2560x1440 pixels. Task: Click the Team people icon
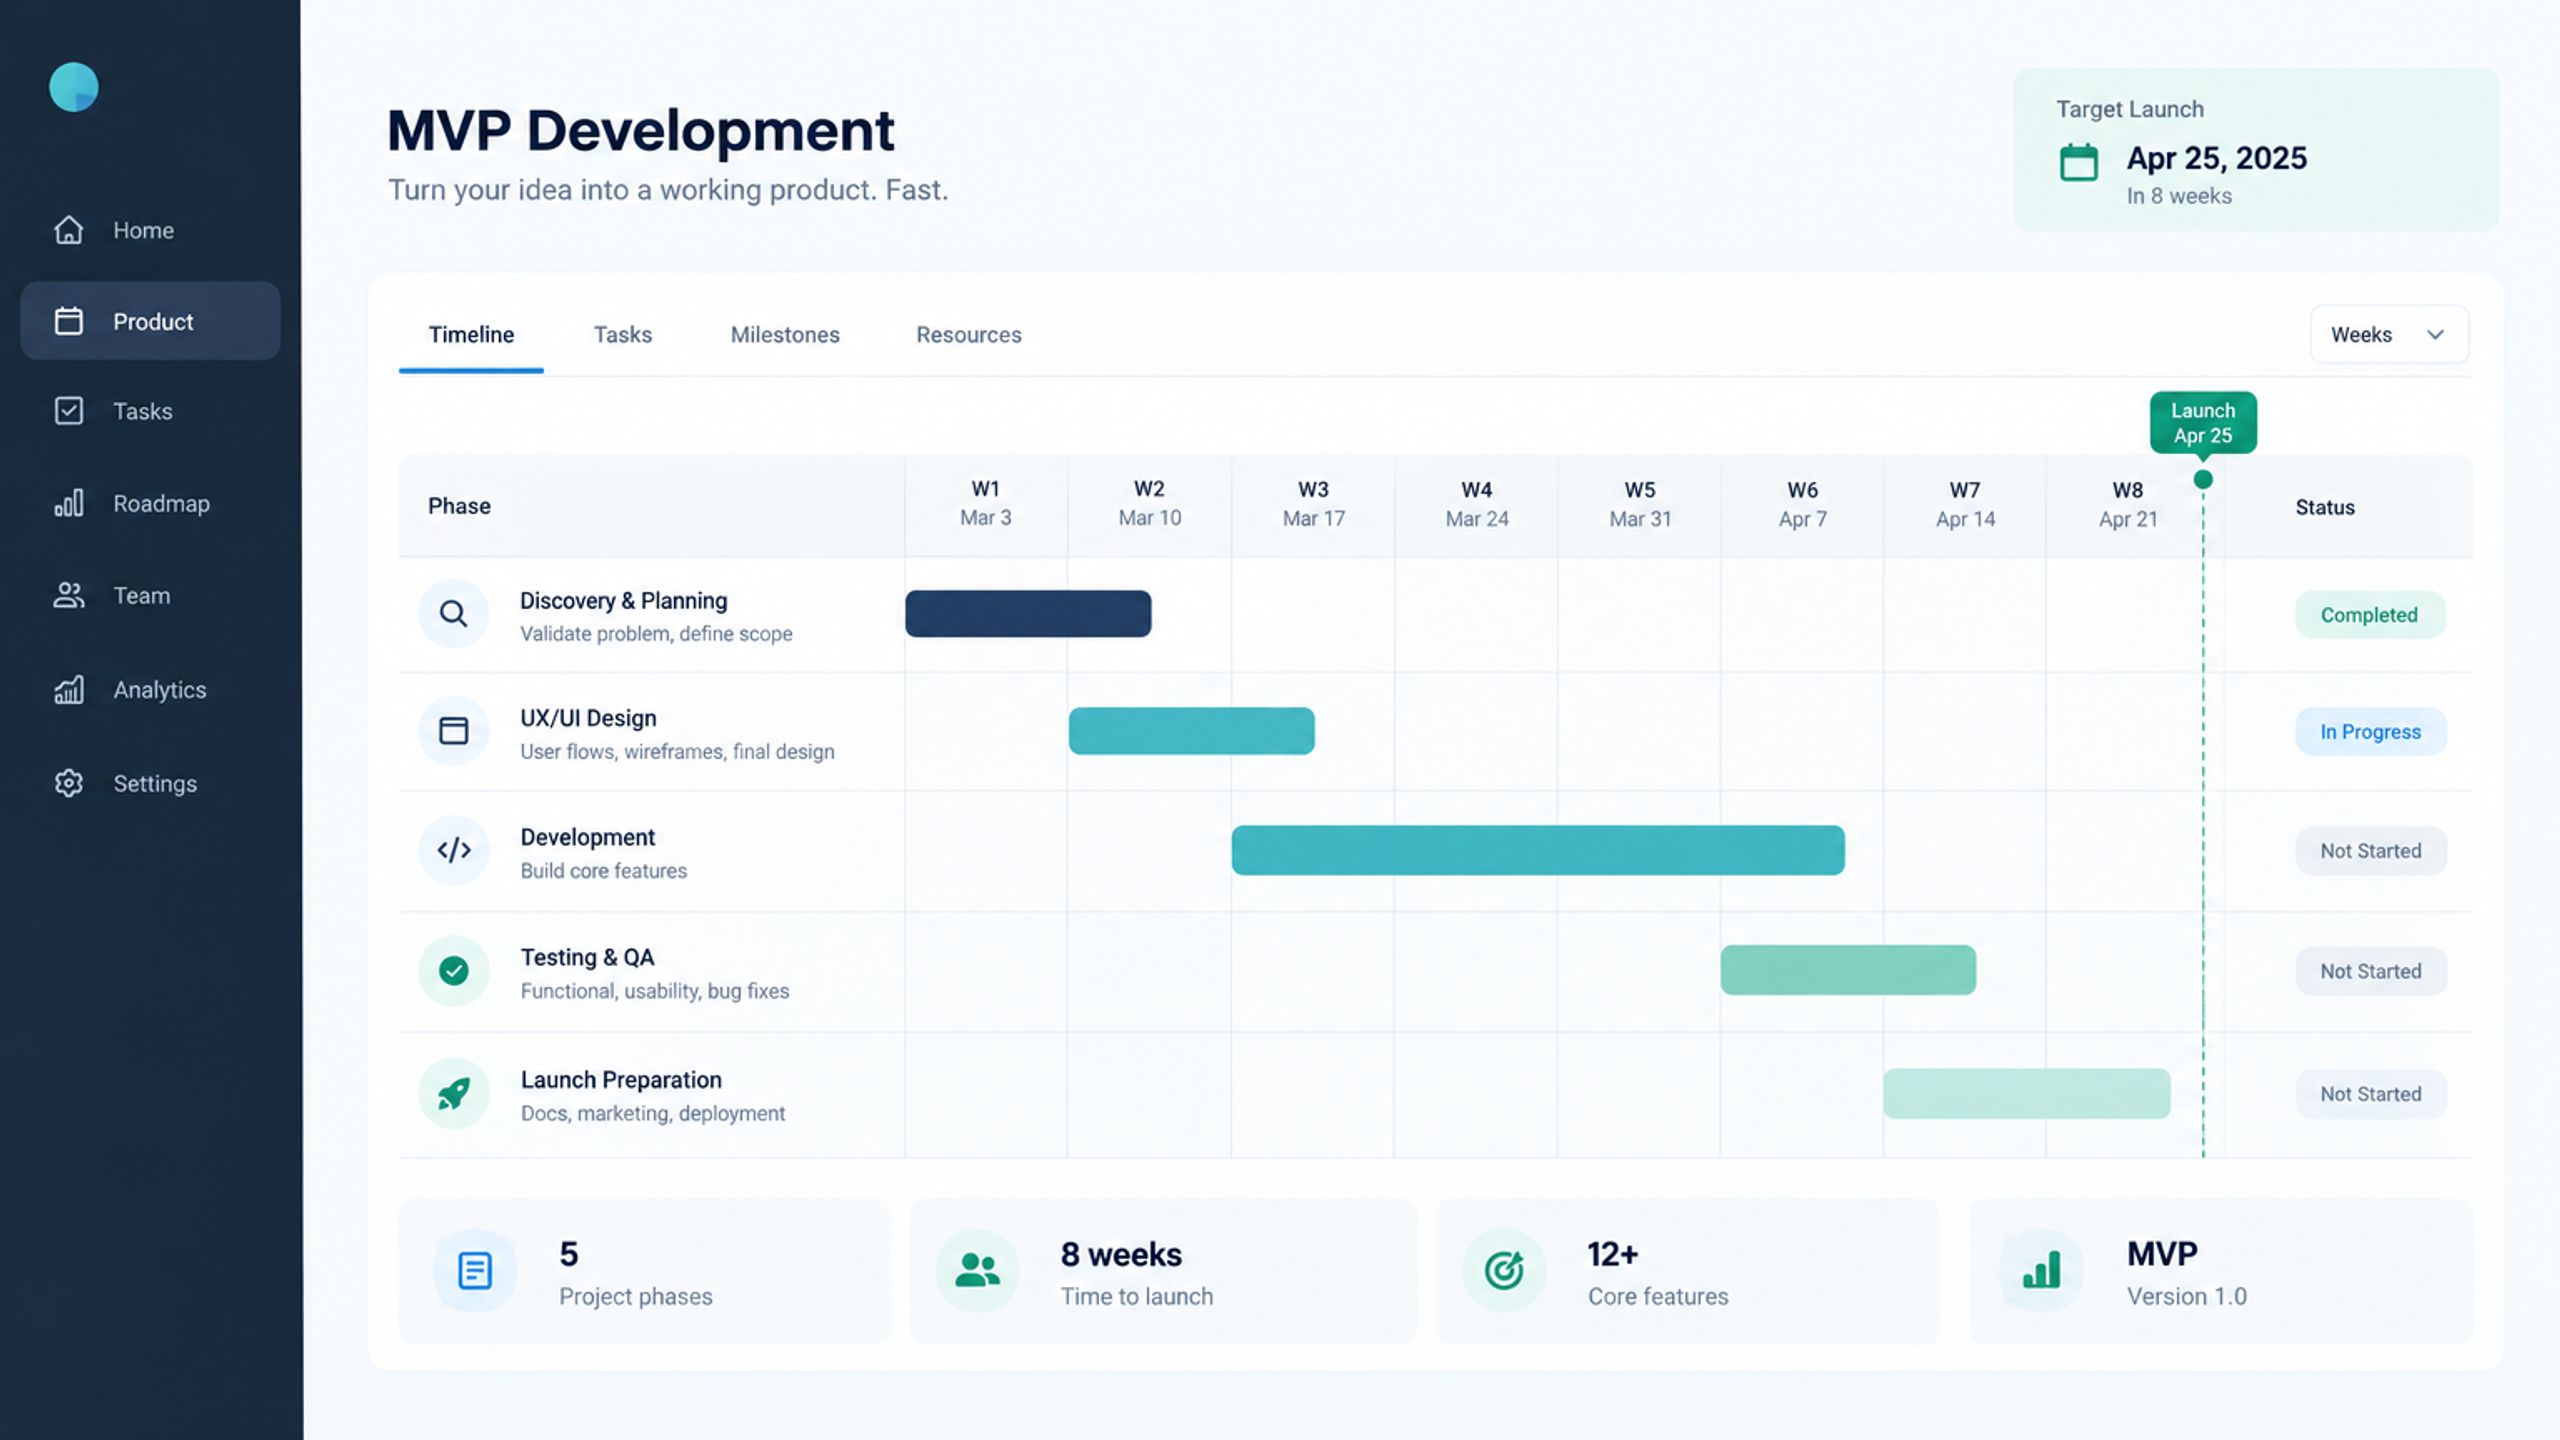click(68, 595)
